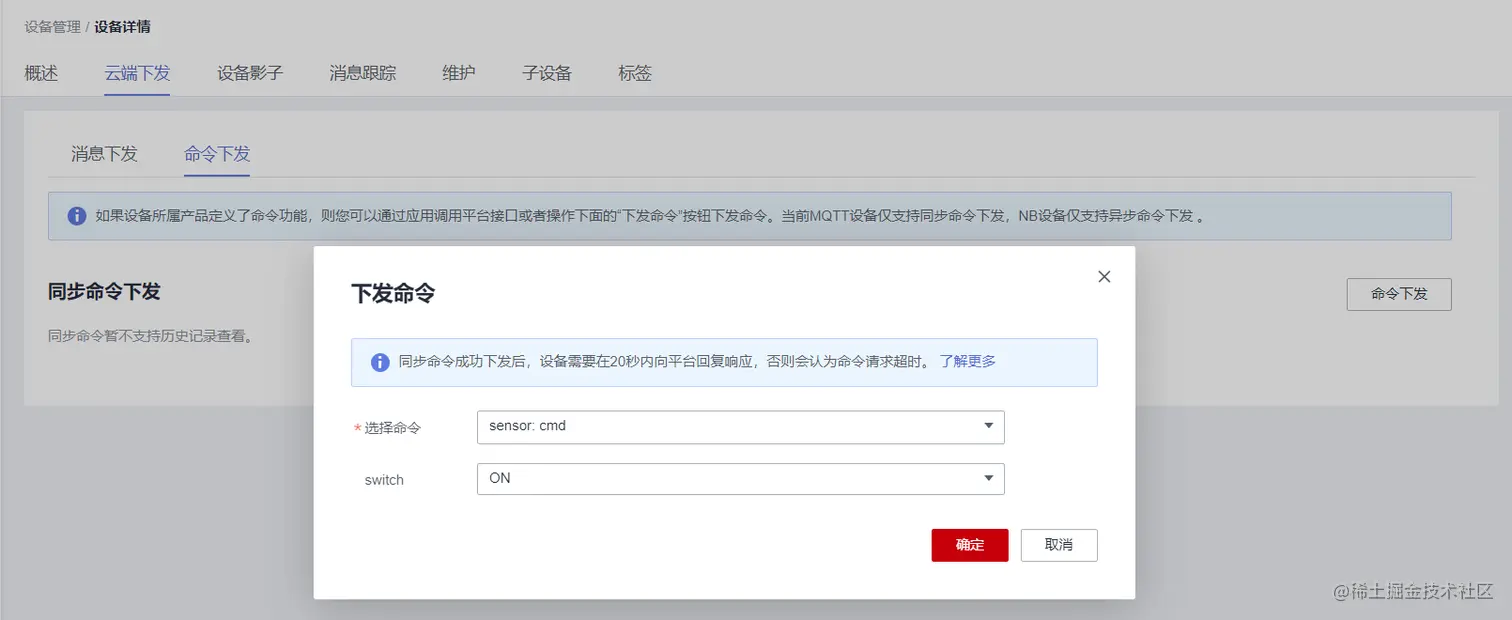Click the info icon in page banner
The image size is (1512, 620).
tap(77, 216)
